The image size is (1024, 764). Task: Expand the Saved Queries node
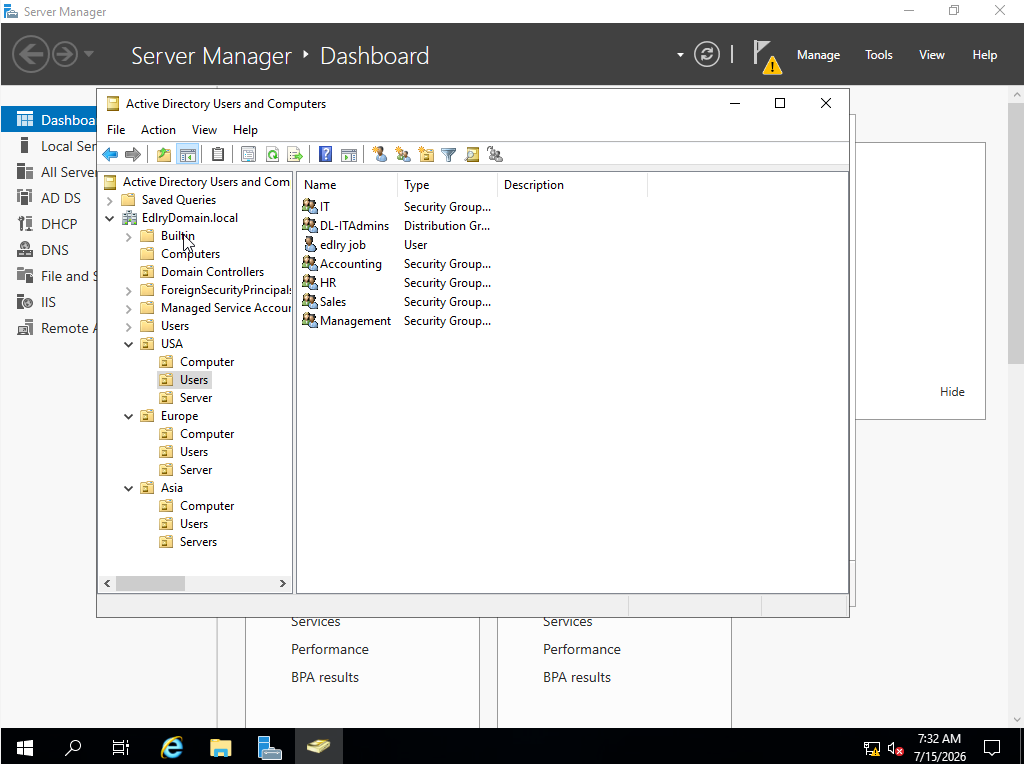(110, 200)
